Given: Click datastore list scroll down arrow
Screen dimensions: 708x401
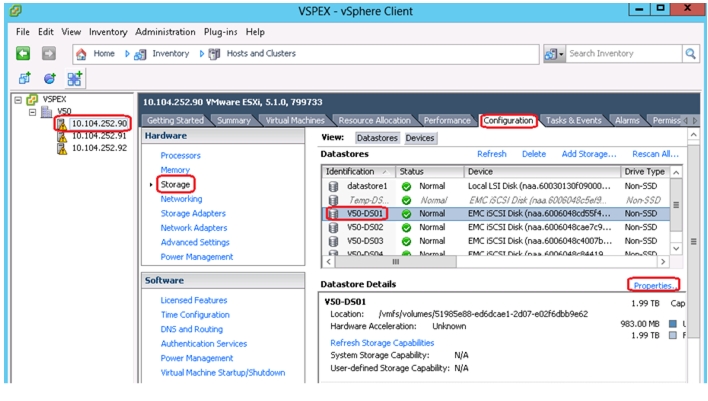Looking at the screenshot, I should pyautogui.click(x=676, y=248).
